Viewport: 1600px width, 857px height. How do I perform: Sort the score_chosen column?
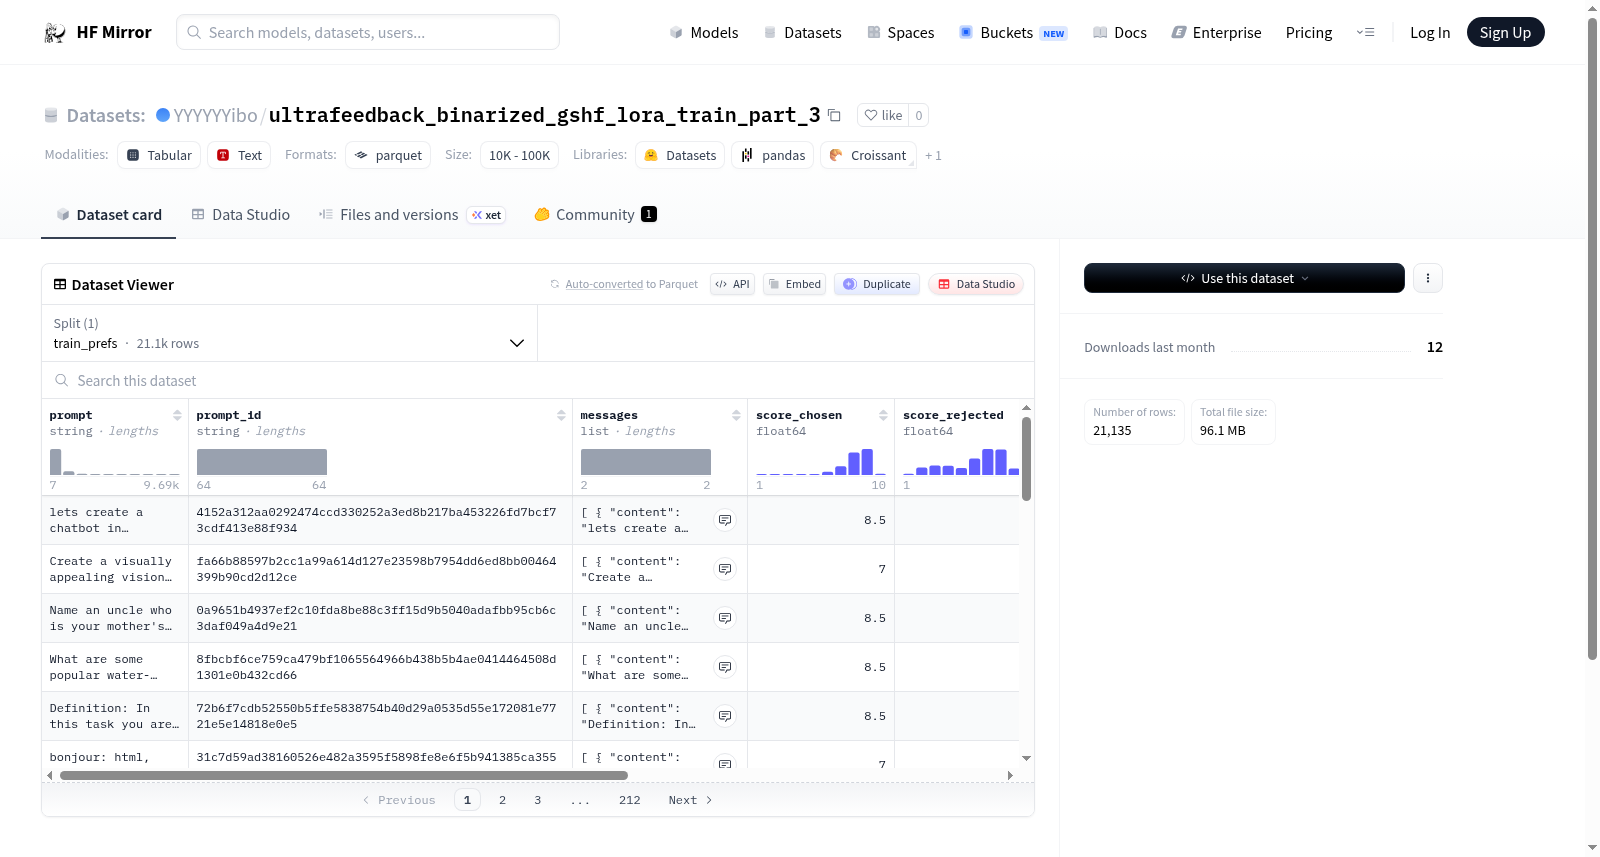(x=883, y=415)
